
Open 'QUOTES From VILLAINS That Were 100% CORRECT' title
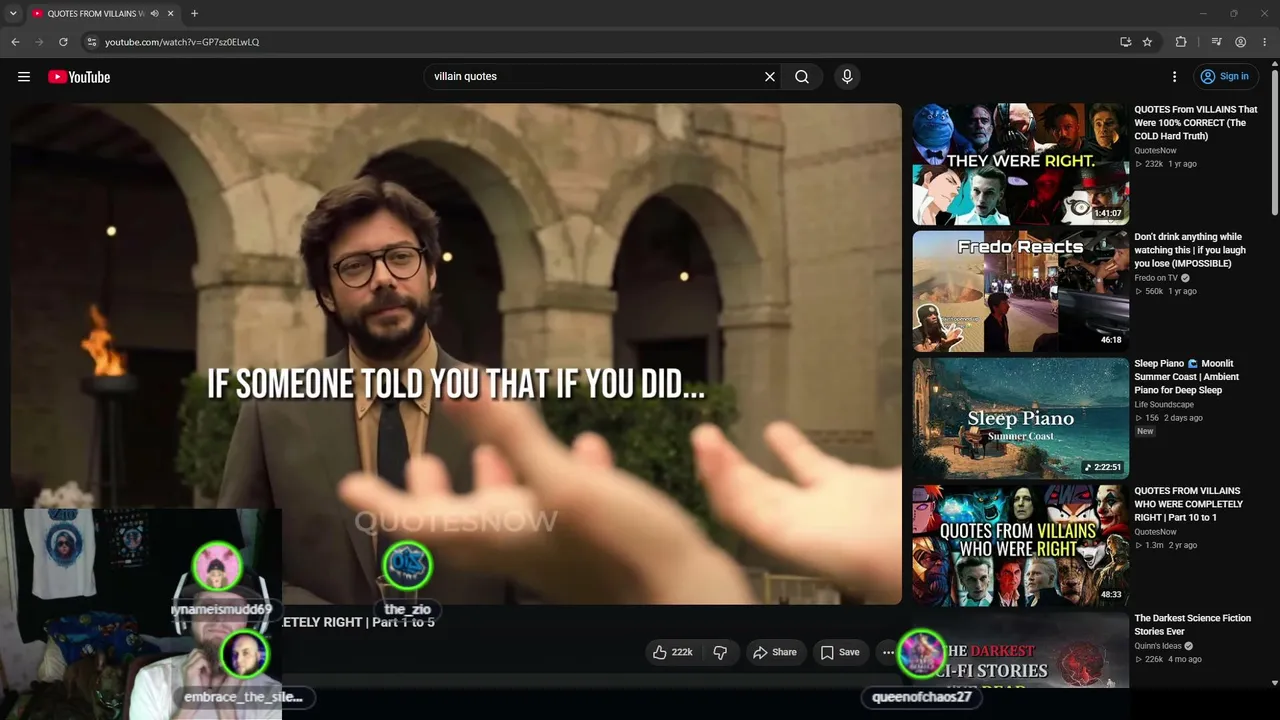point(1196,123)
